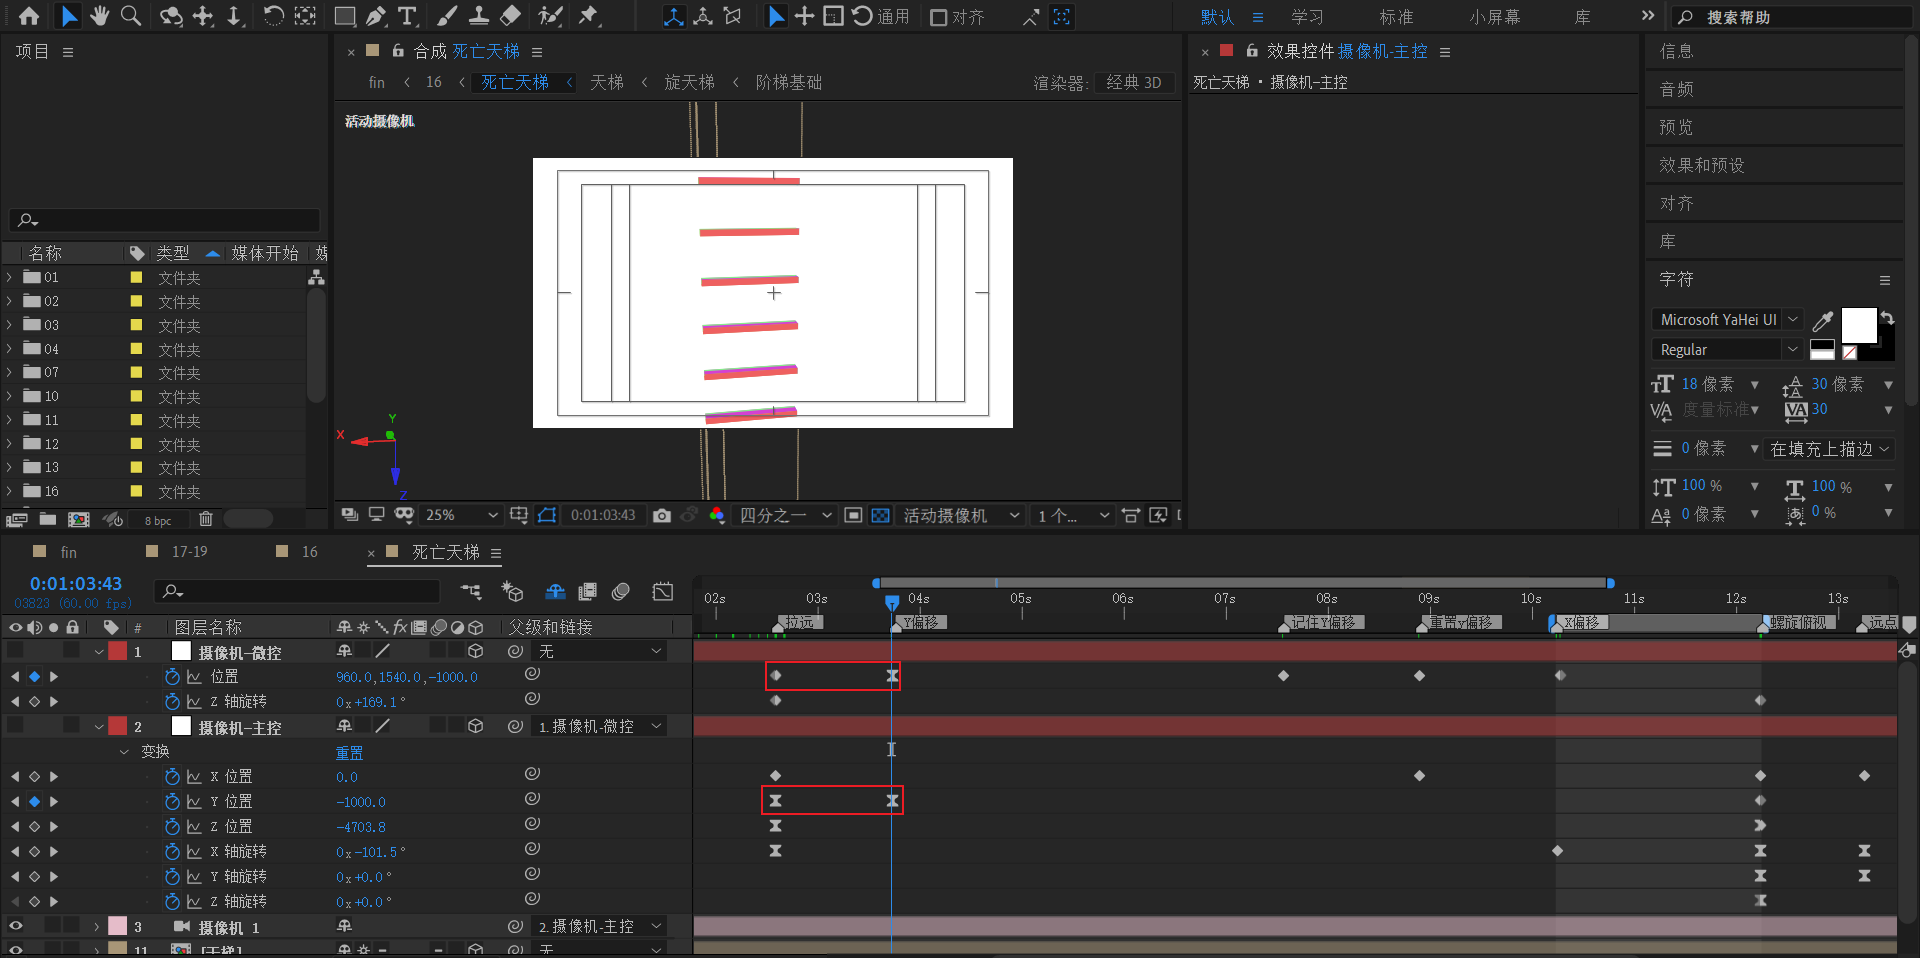Toggle visibility eye of 摄像机 1 layer
Screen dimensions: 1920x958
(15, 927)
